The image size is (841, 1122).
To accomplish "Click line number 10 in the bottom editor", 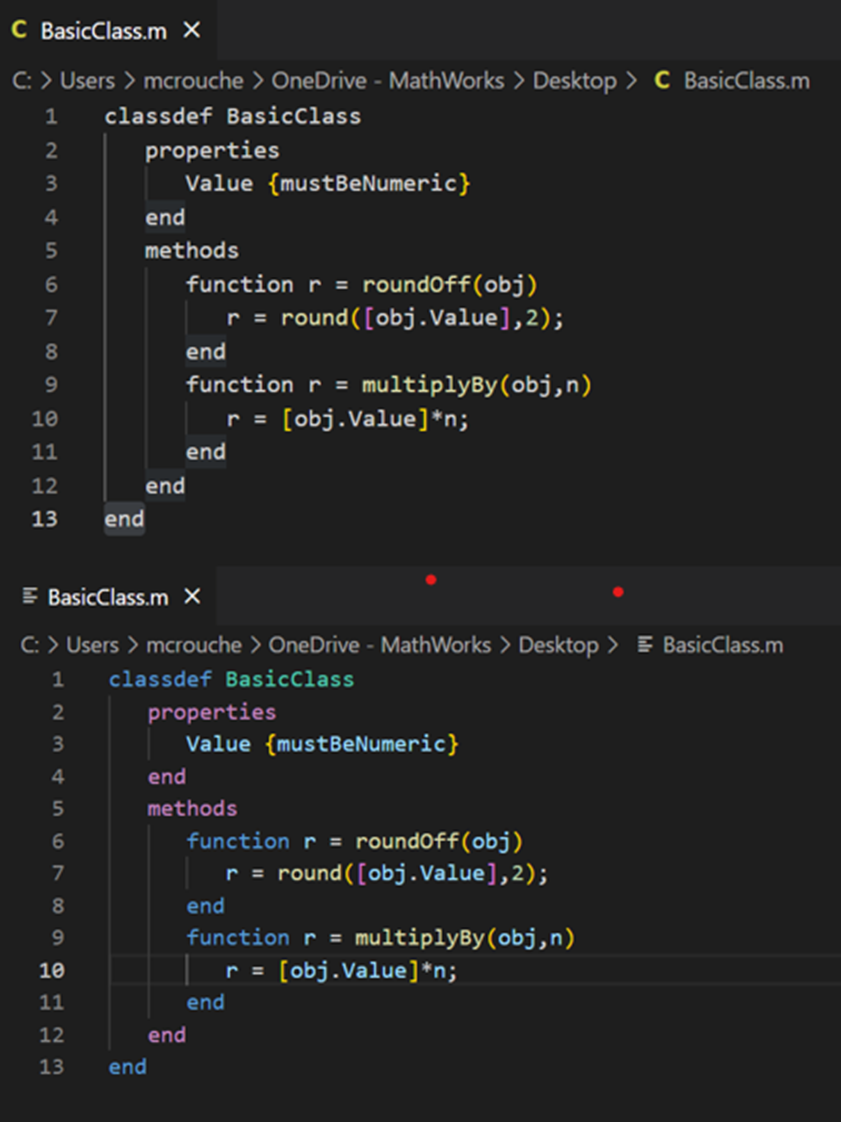I will tap(51, 970).
